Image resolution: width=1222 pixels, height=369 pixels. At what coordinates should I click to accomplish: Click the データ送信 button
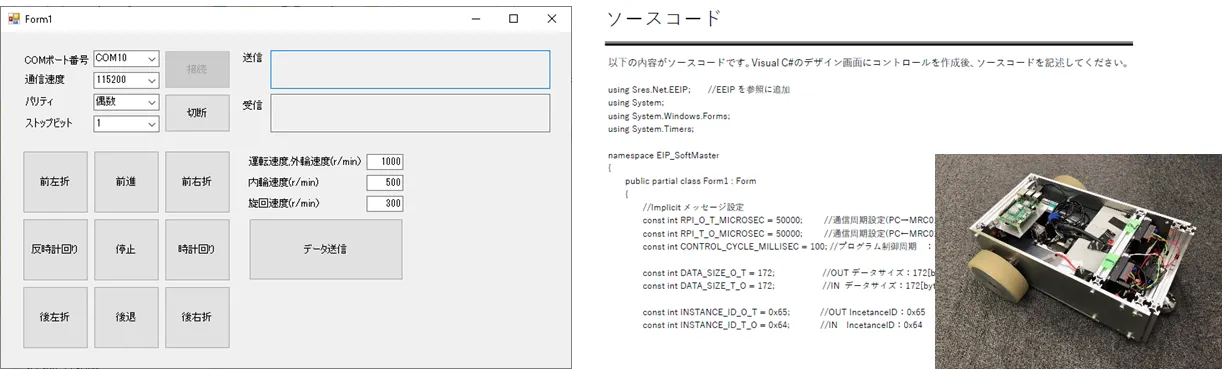(x=326, y=249)
